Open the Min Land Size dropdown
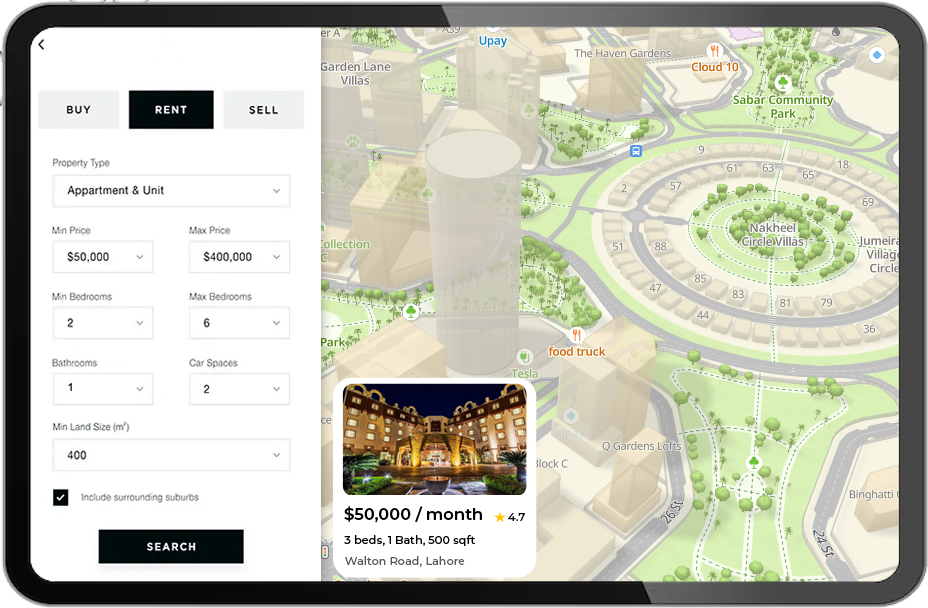 (171, 455)
